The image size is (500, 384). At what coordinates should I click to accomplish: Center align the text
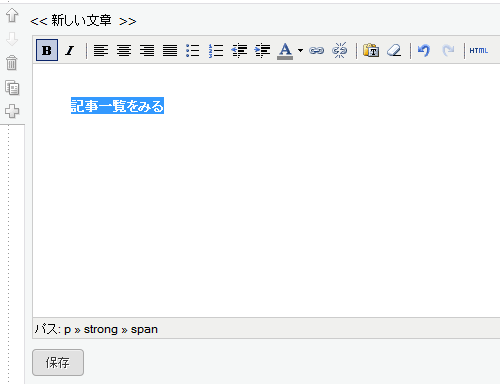tap(124, 50)
